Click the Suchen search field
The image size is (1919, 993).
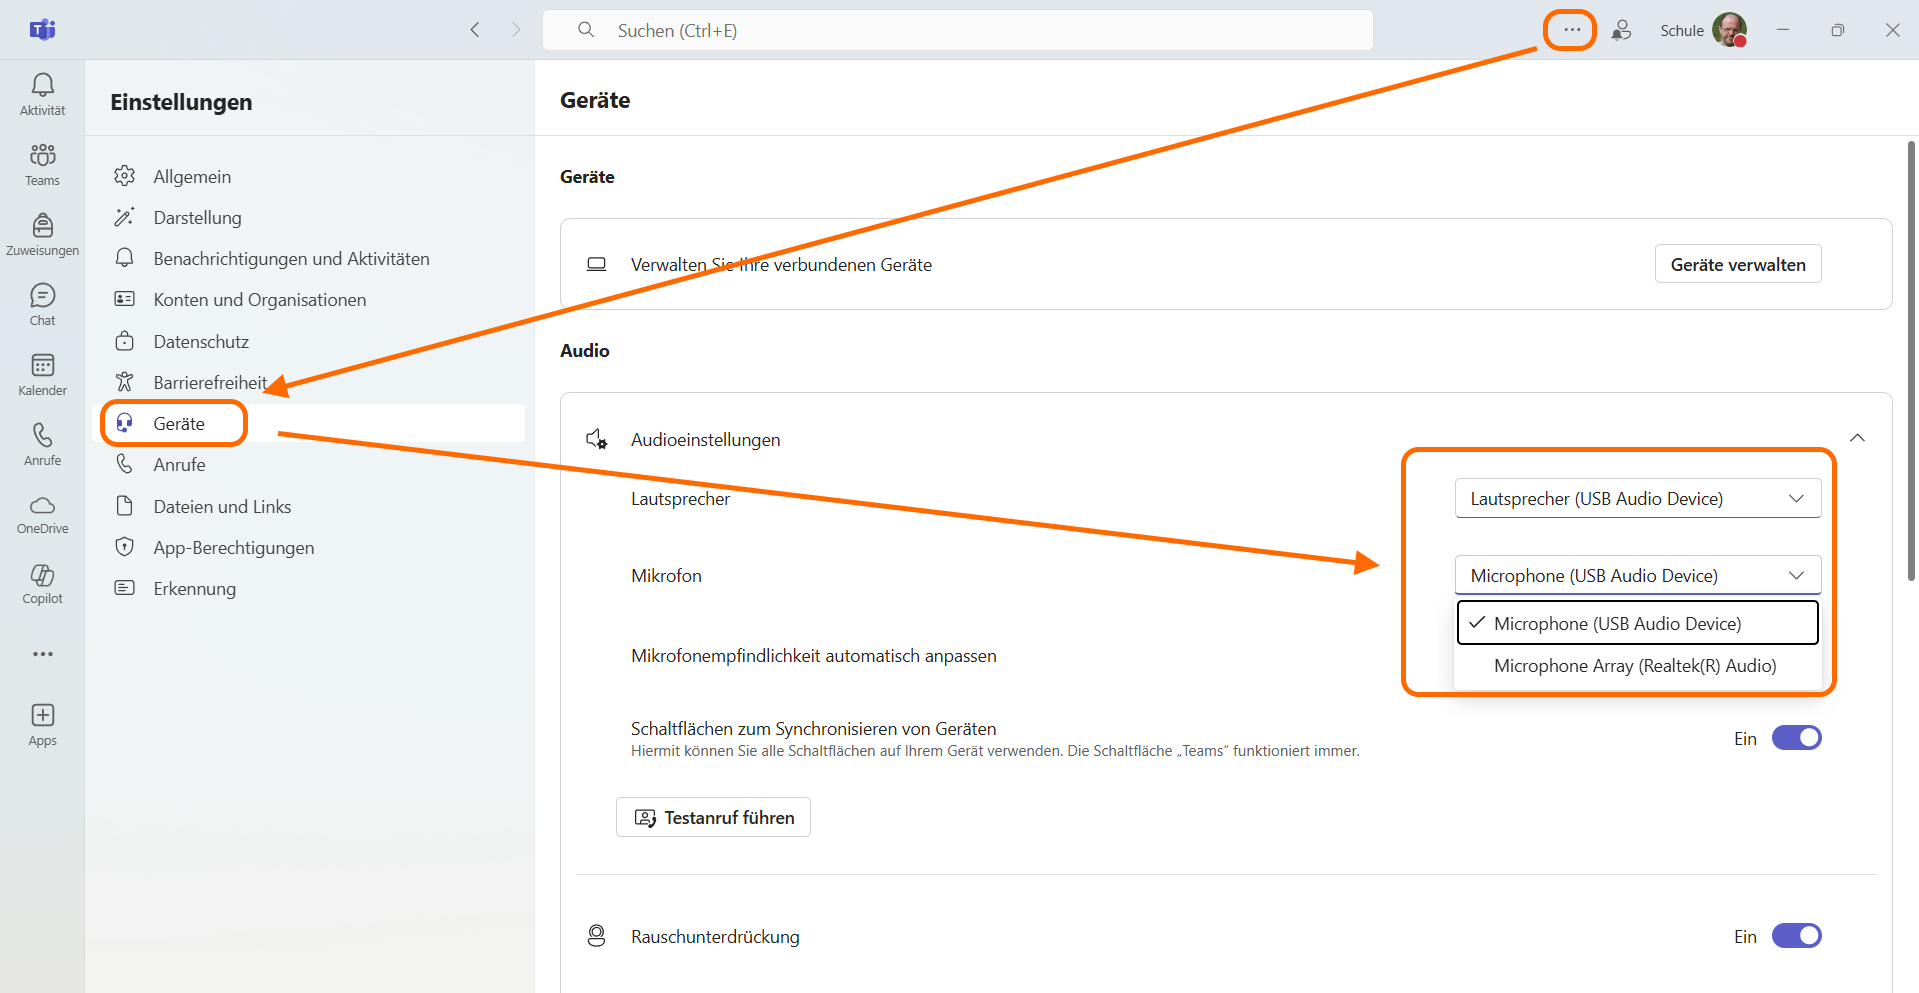click(957, 30)
